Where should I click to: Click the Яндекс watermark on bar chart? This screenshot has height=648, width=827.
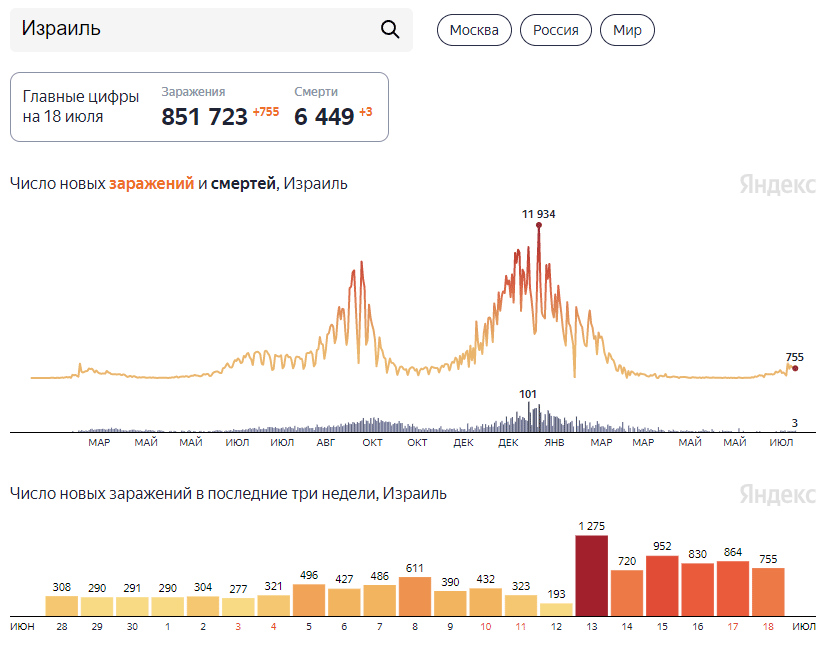click(777, 494)
